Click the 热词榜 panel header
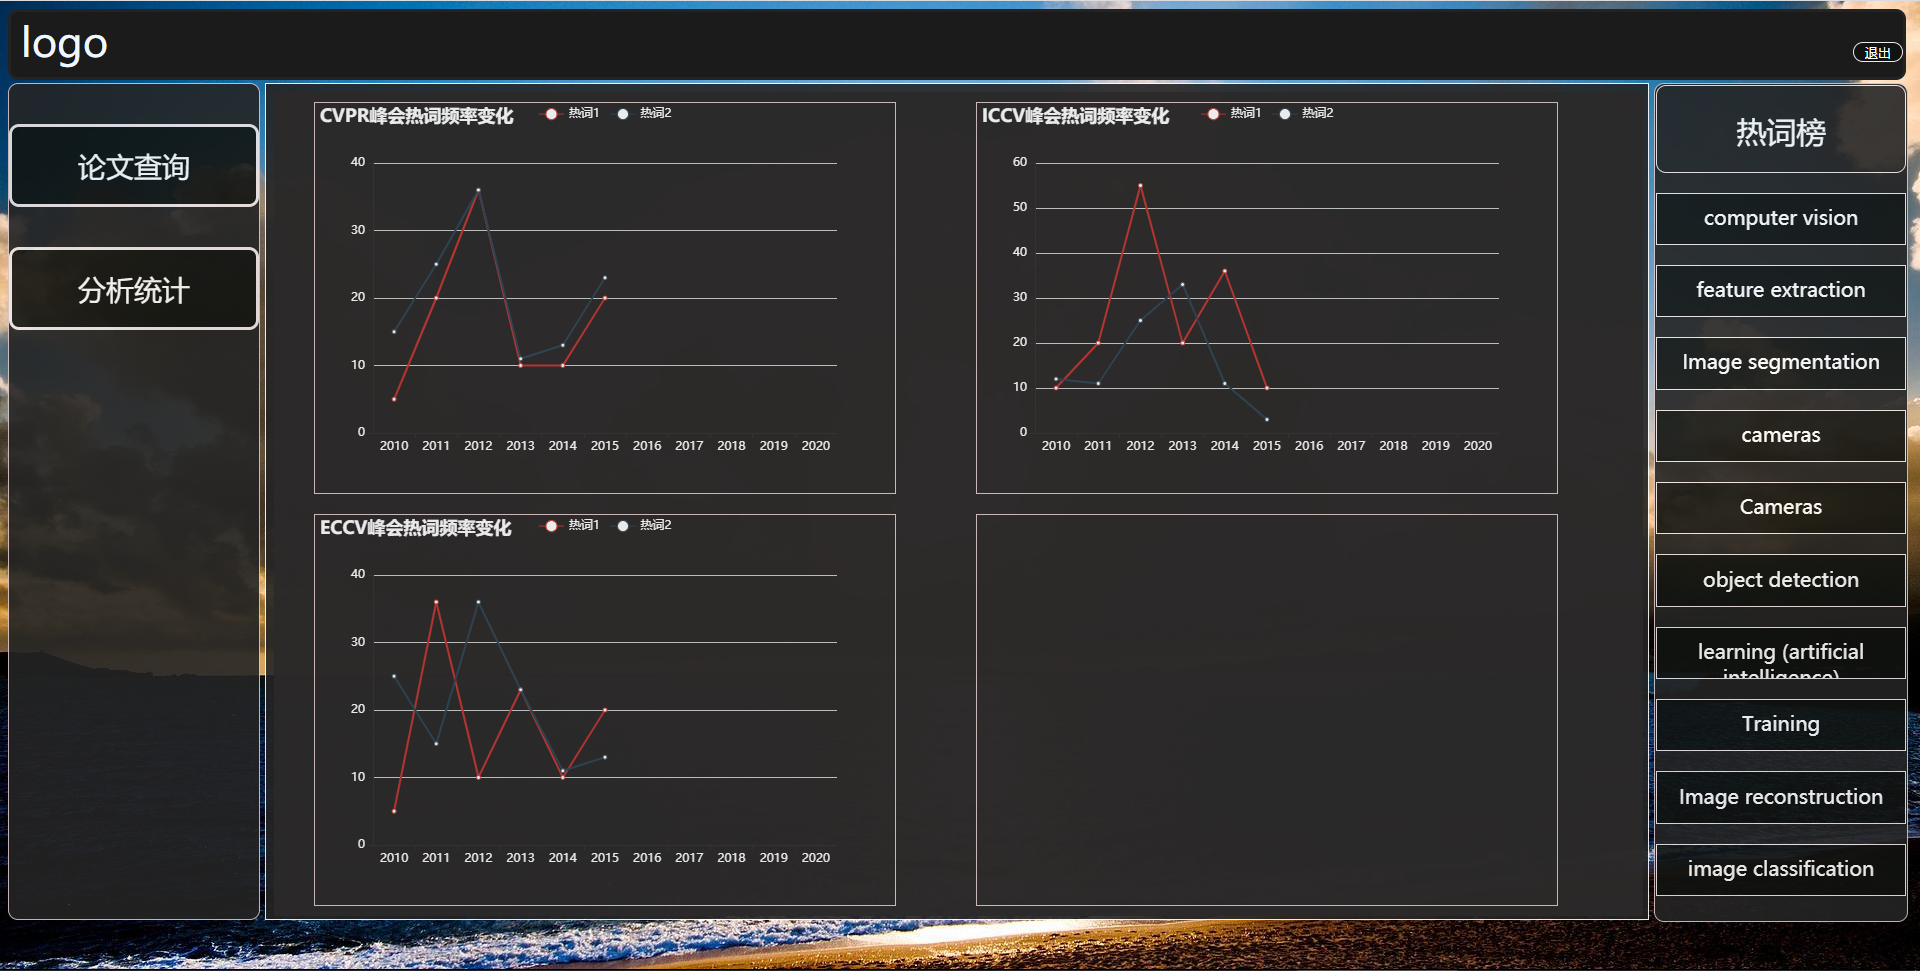 1780,131
